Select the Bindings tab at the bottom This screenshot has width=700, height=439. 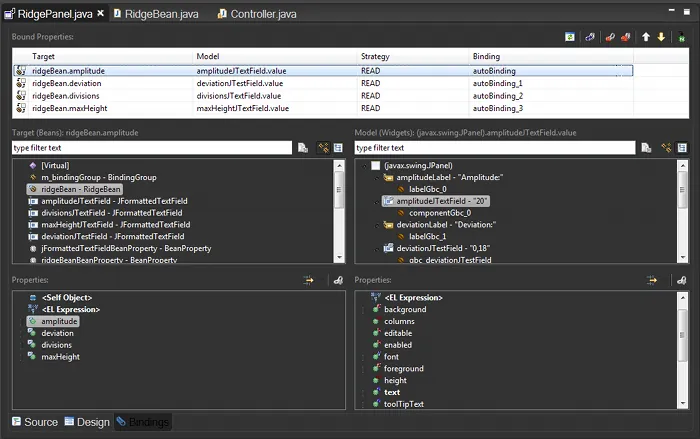click(x=143, y=422)
